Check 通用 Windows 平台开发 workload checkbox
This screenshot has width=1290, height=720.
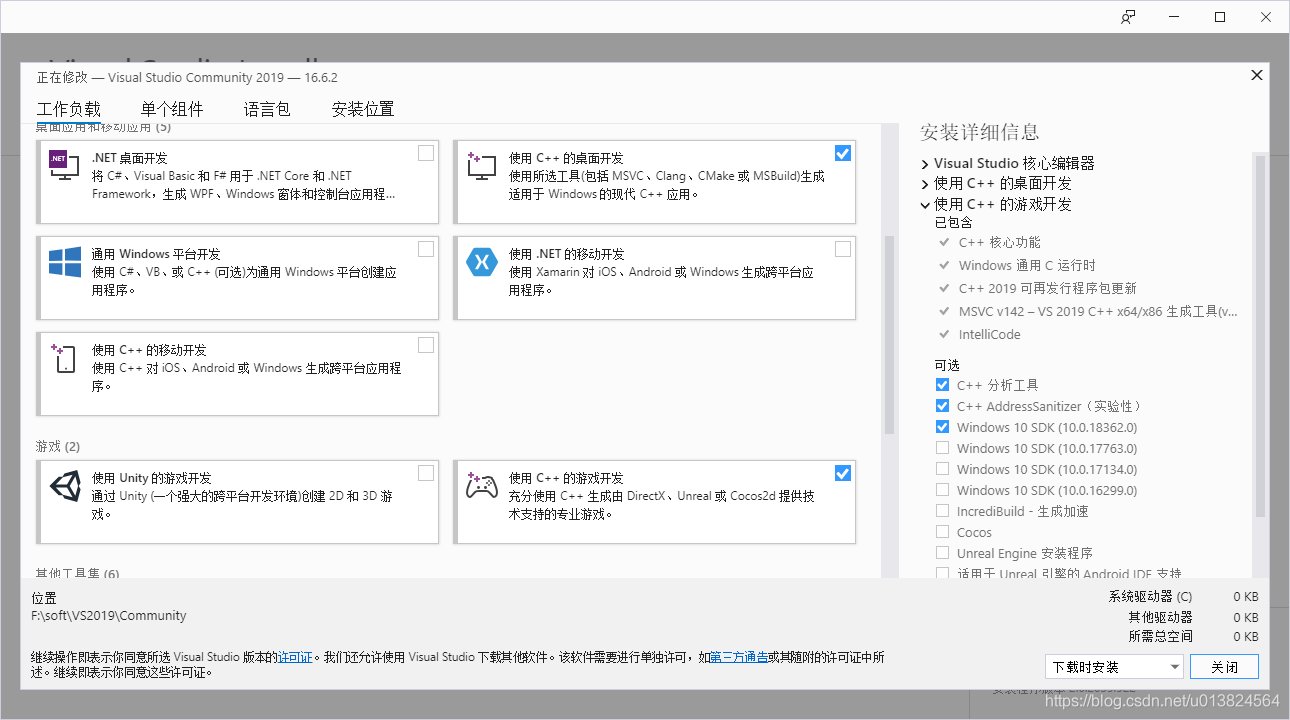426,249
